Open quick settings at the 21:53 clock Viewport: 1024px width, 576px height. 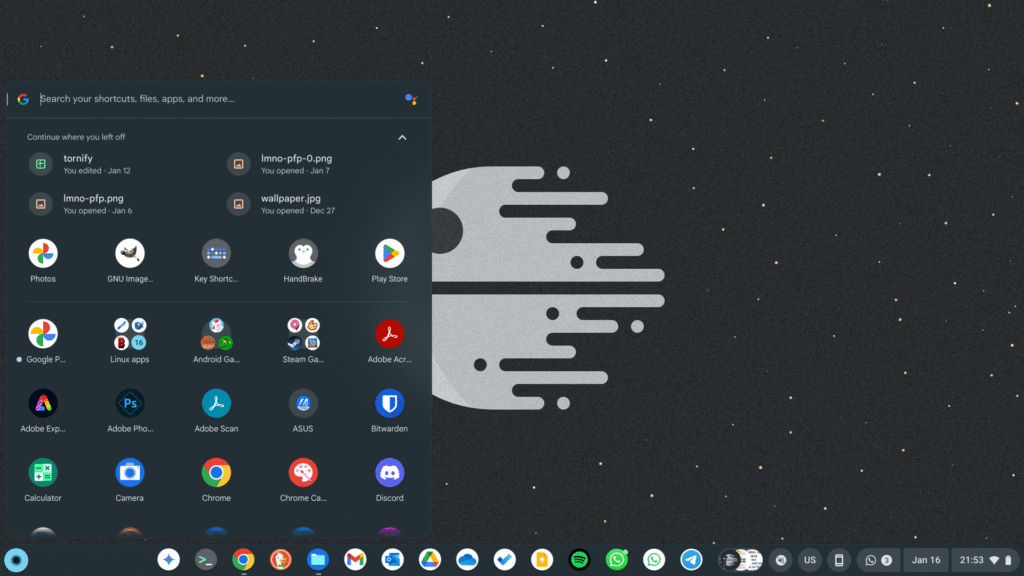click(x=985, y=560)
